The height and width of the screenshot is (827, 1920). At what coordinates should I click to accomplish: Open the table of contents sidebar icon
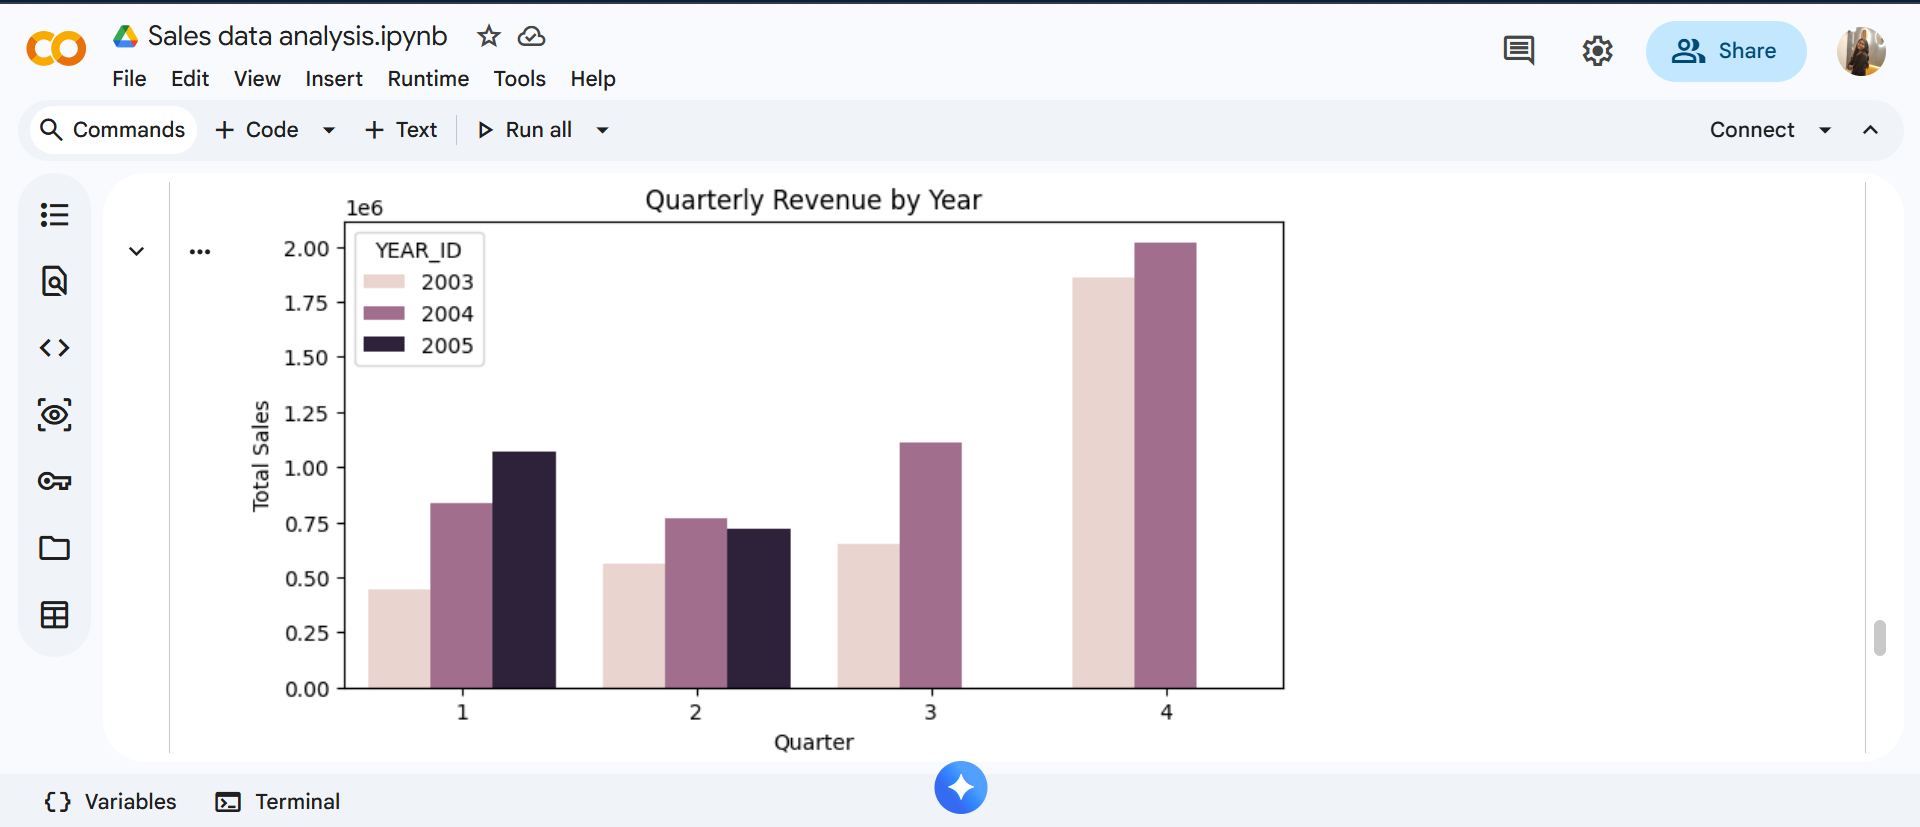[x=54, y=215]
